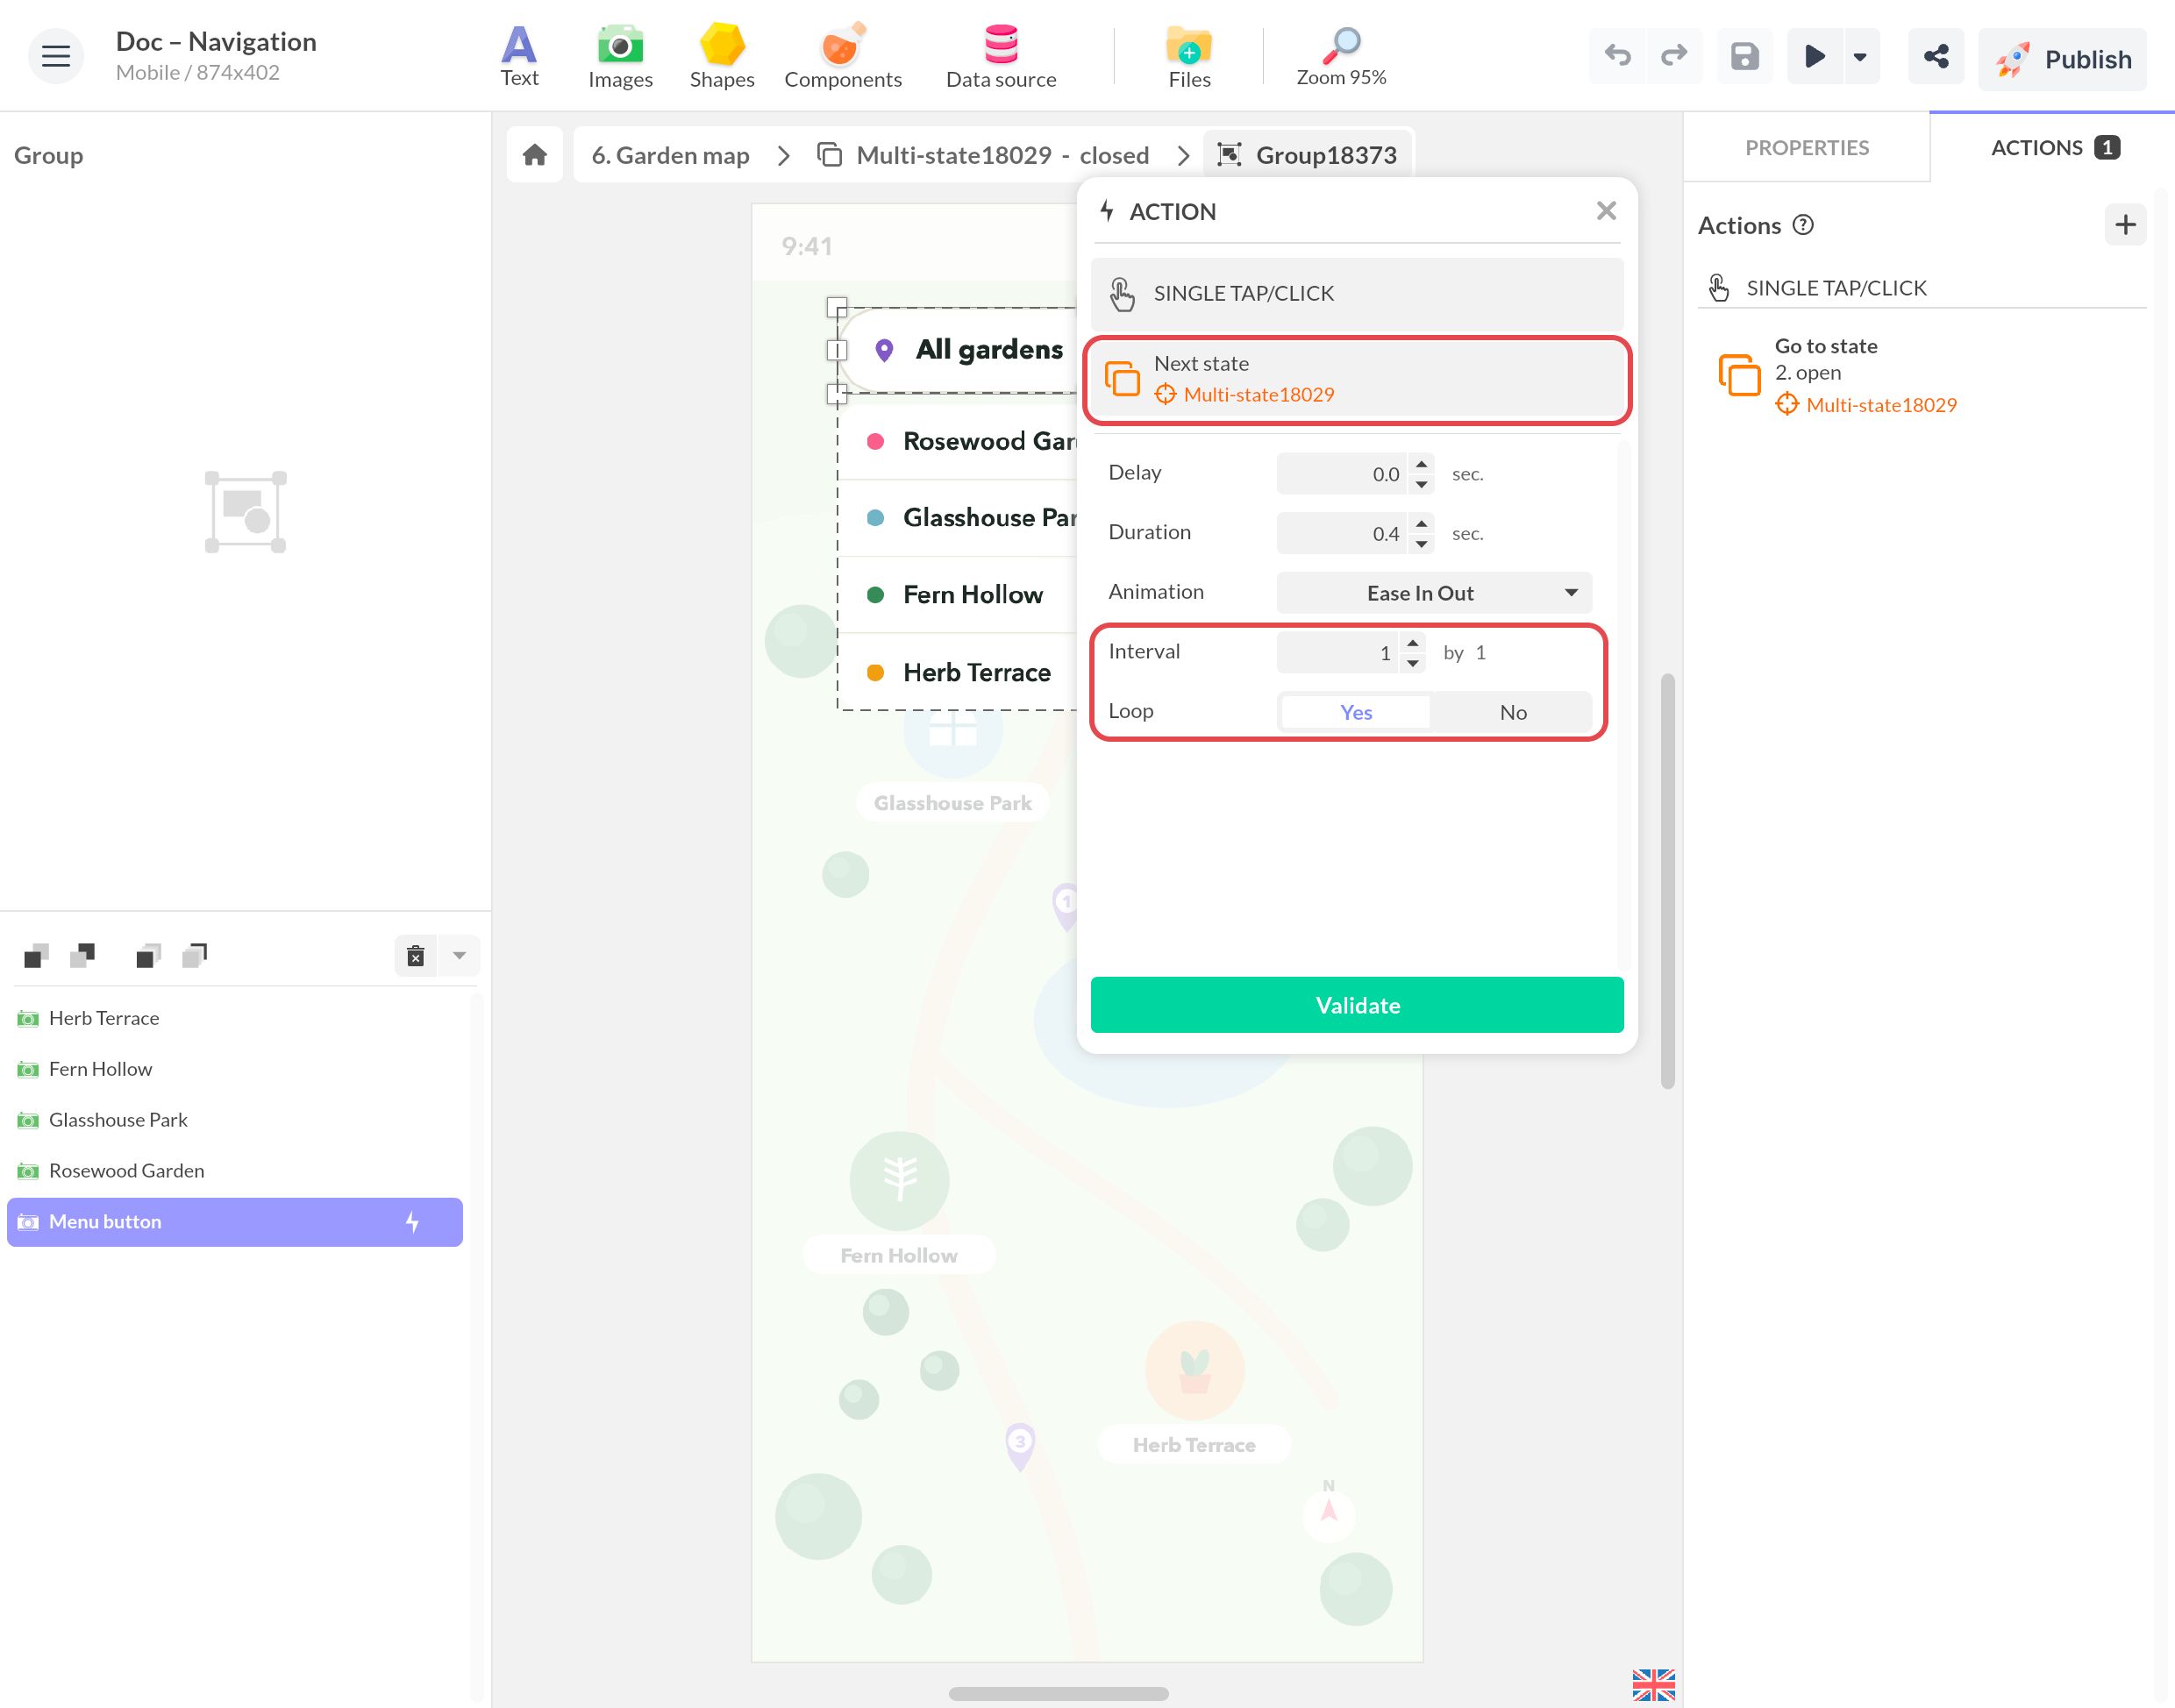Select SINGLE TAP/CLICK trigger in ACTION dialog
The width and height of the screenshot is (2175, 1708).
pos(1356,293)
